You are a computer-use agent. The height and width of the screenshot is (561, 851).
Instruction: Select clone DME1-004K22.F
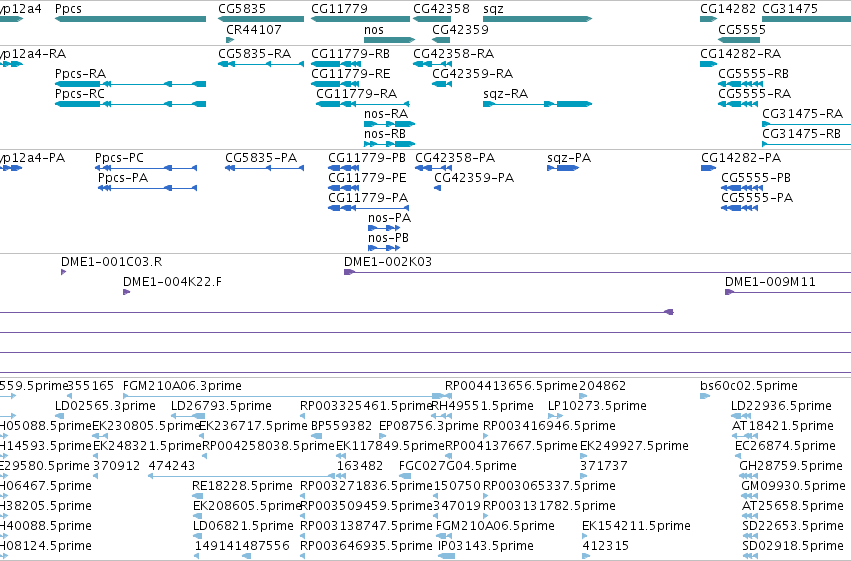tap(172, 282)
